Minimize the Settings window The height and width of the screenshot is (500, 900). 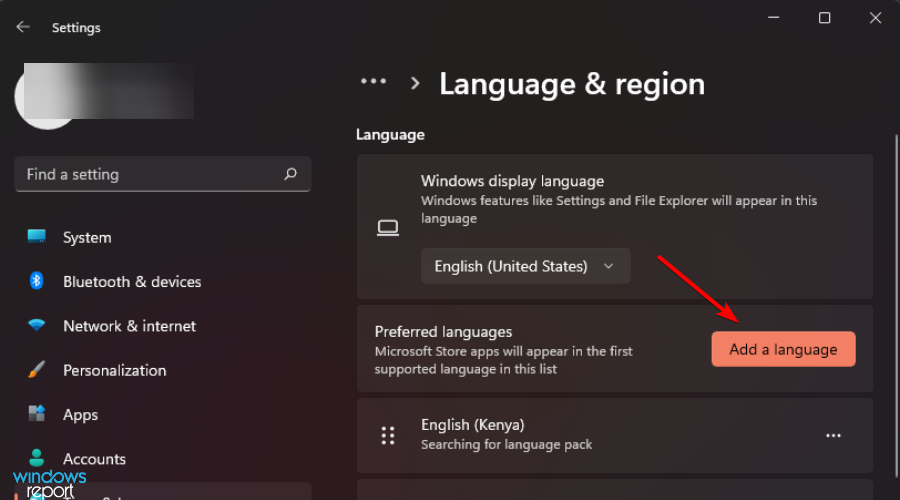(x=773, y=18)
